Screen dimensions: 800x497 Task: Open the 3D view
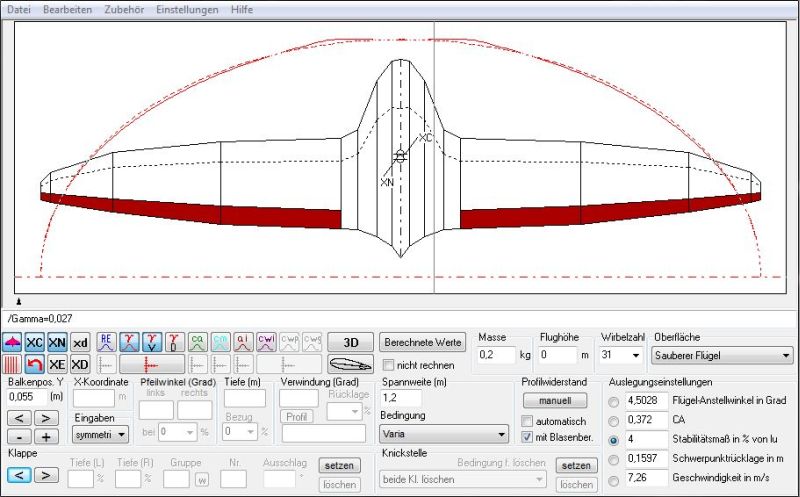(x=350, y=343)
